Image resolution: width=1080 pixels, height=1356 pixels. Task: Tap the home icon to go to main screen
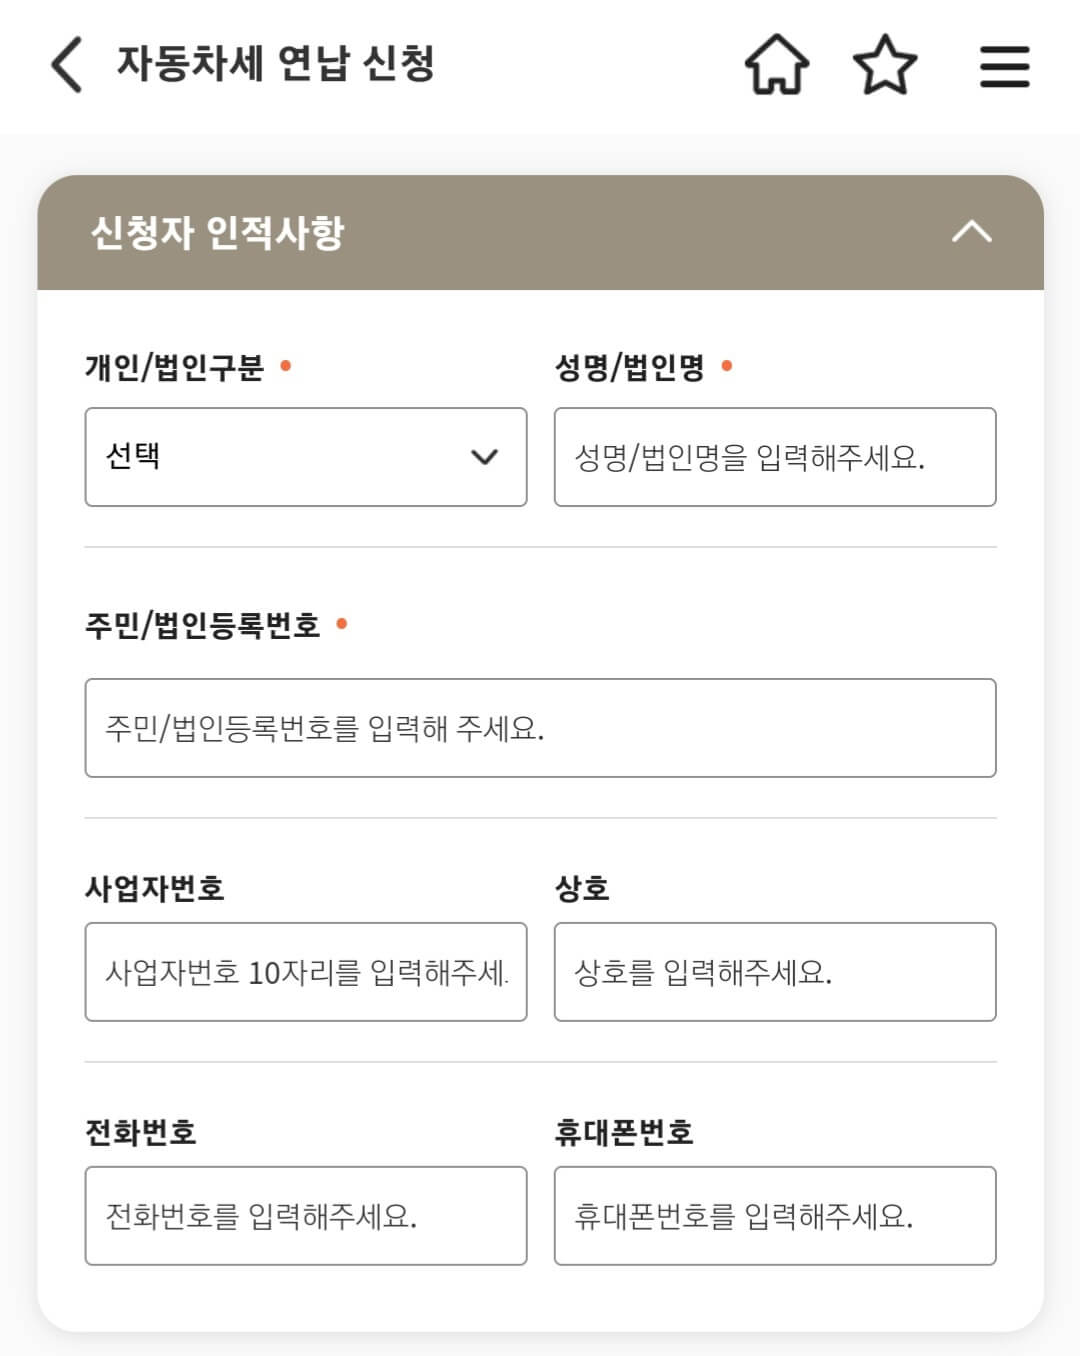(x=779, y=67)
